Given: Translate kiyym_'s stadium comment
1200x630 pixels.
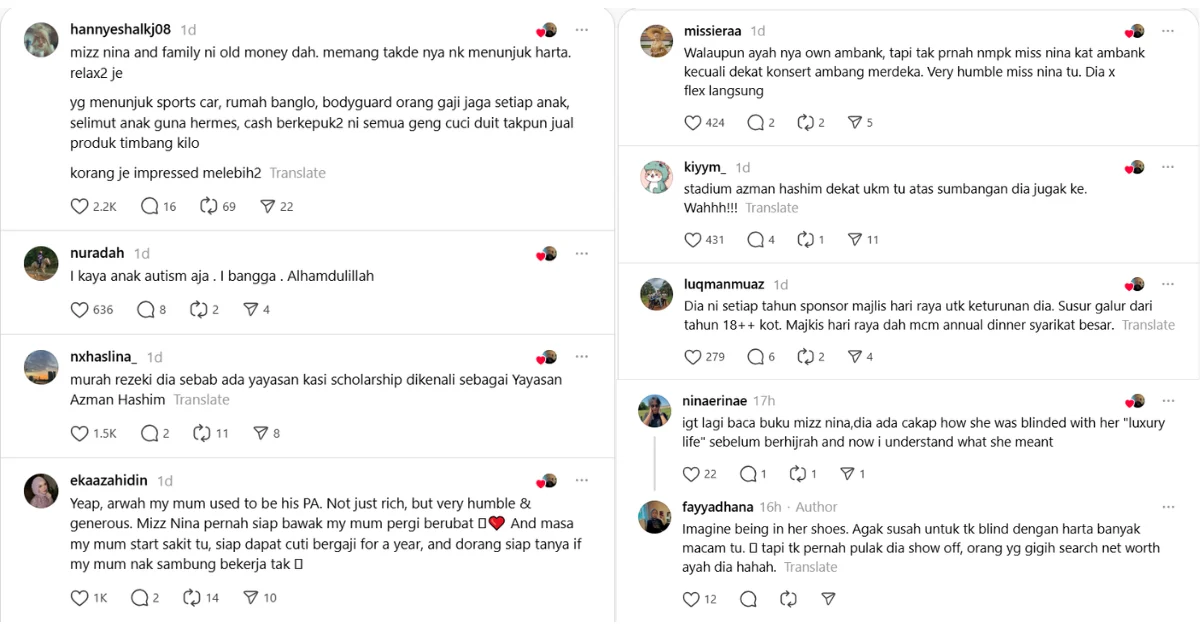Looking at the screenshot, I should point(771,208).
